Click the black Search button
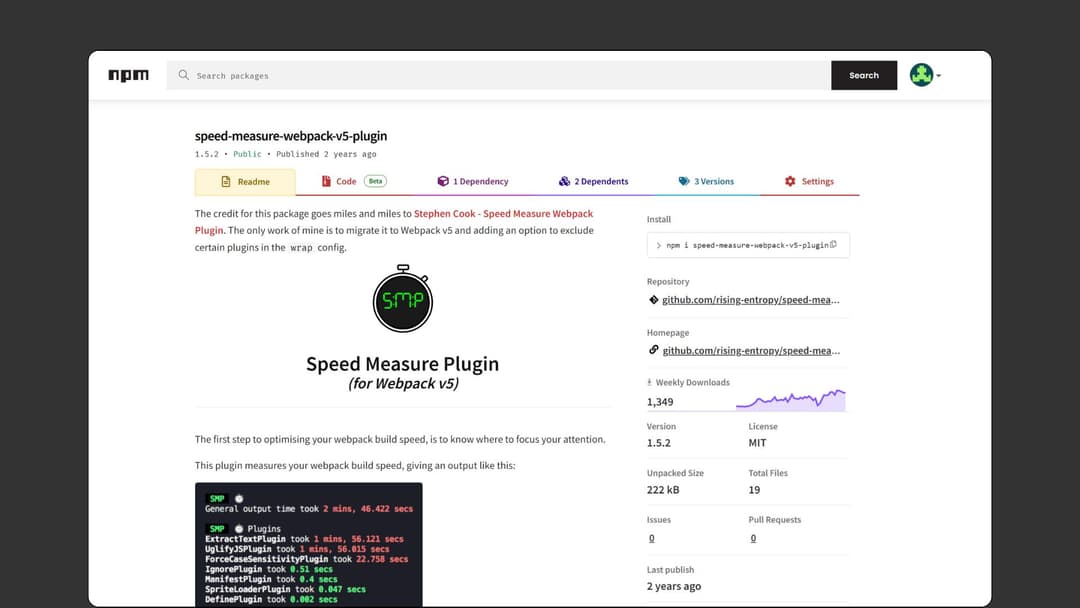Image resolution: width=1080 pixels, height=608 pixels. click(x=864, y=76)
